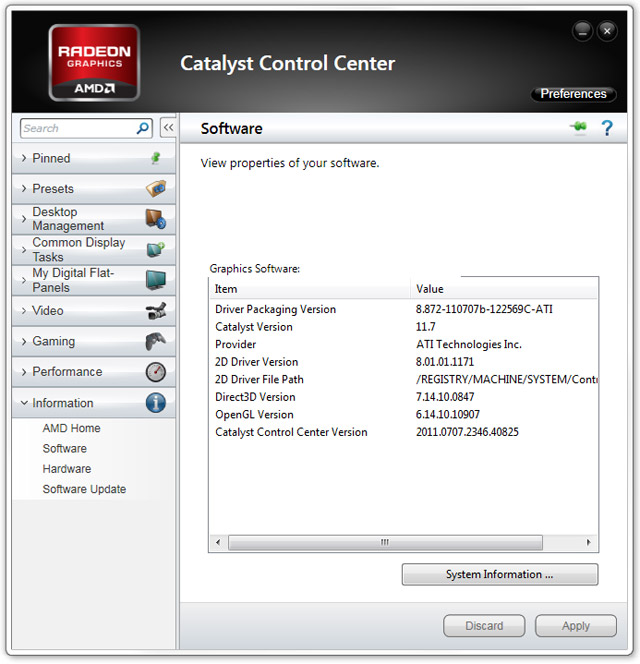This screenshot has width=640, height=664.
Task: Click the Discard button
Action: [x=484, y=625]
